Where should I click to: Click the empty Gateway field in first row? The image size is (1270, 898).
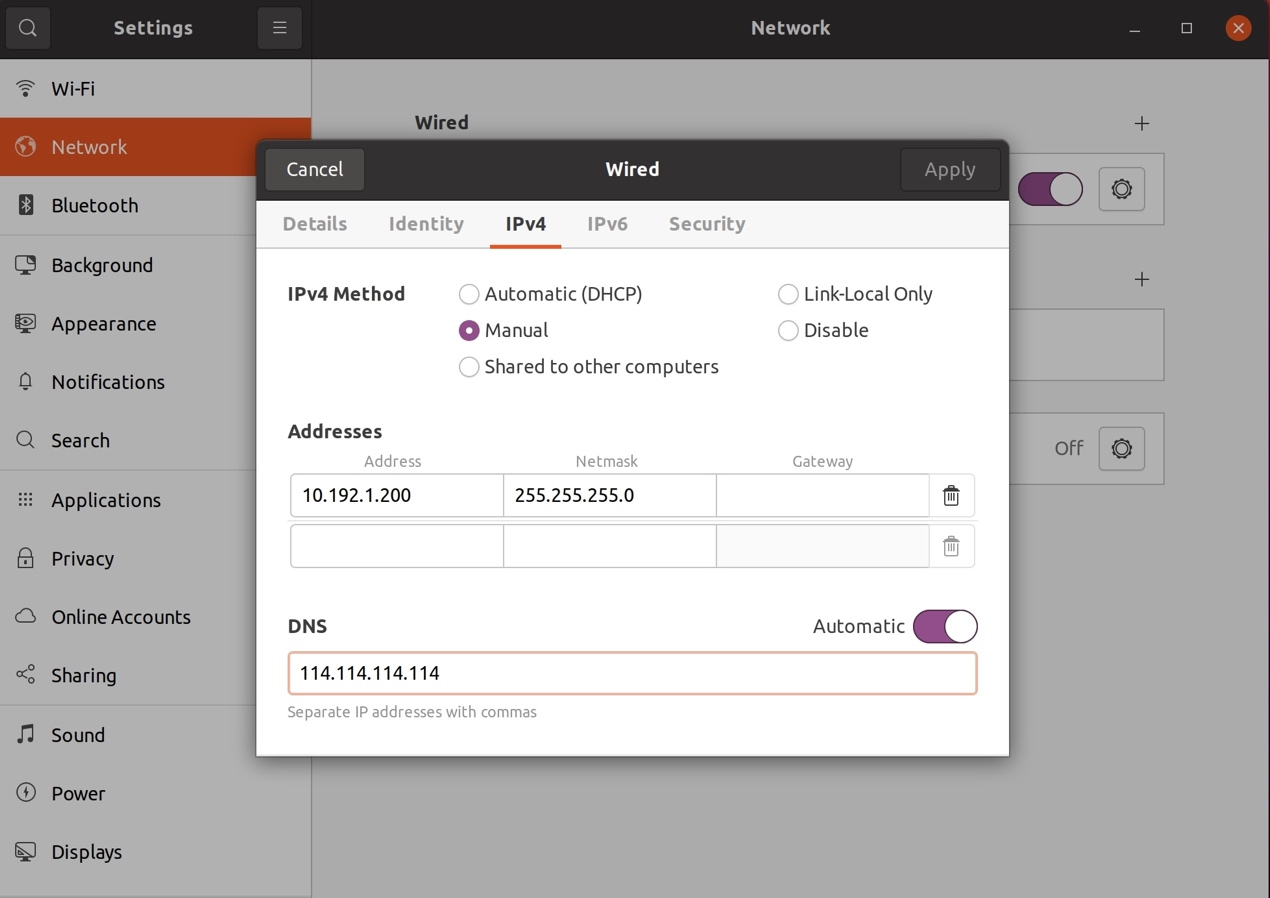coord(823,495)
